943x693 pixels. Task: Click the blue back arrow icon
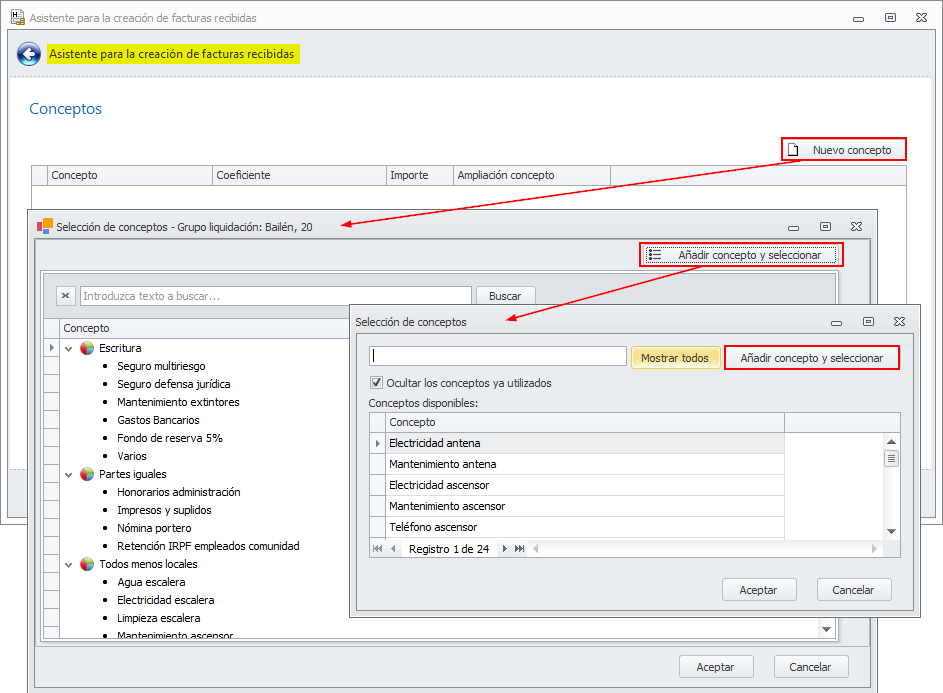[x=29, y=54]
